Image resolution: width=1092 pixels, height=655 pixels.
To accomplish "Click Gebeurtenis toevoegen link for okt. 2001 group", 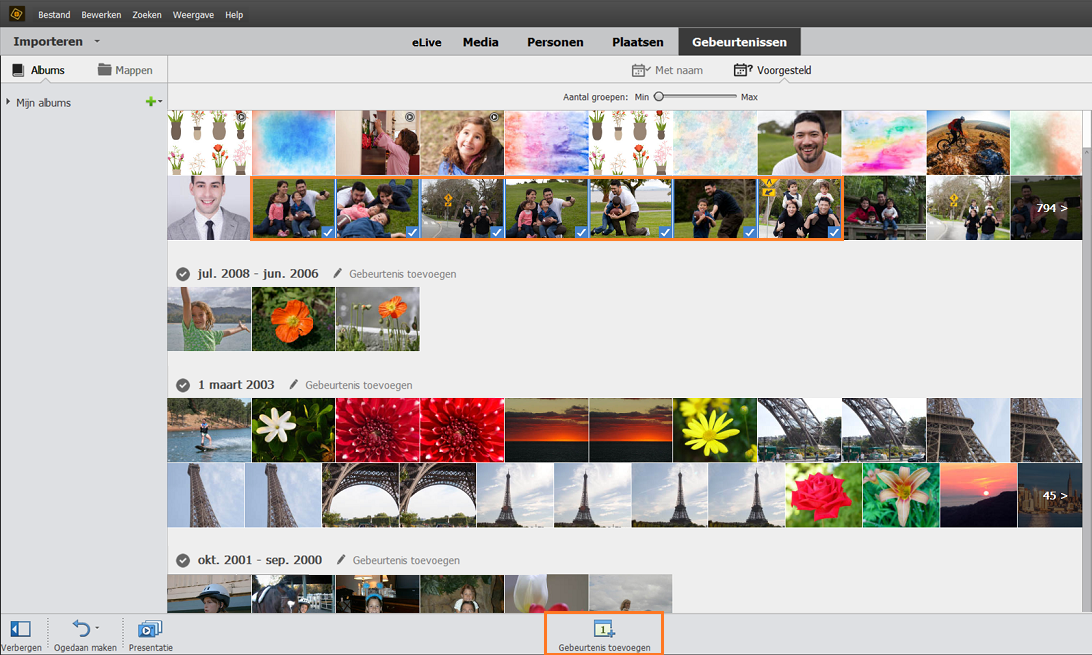I will point(406,560).
